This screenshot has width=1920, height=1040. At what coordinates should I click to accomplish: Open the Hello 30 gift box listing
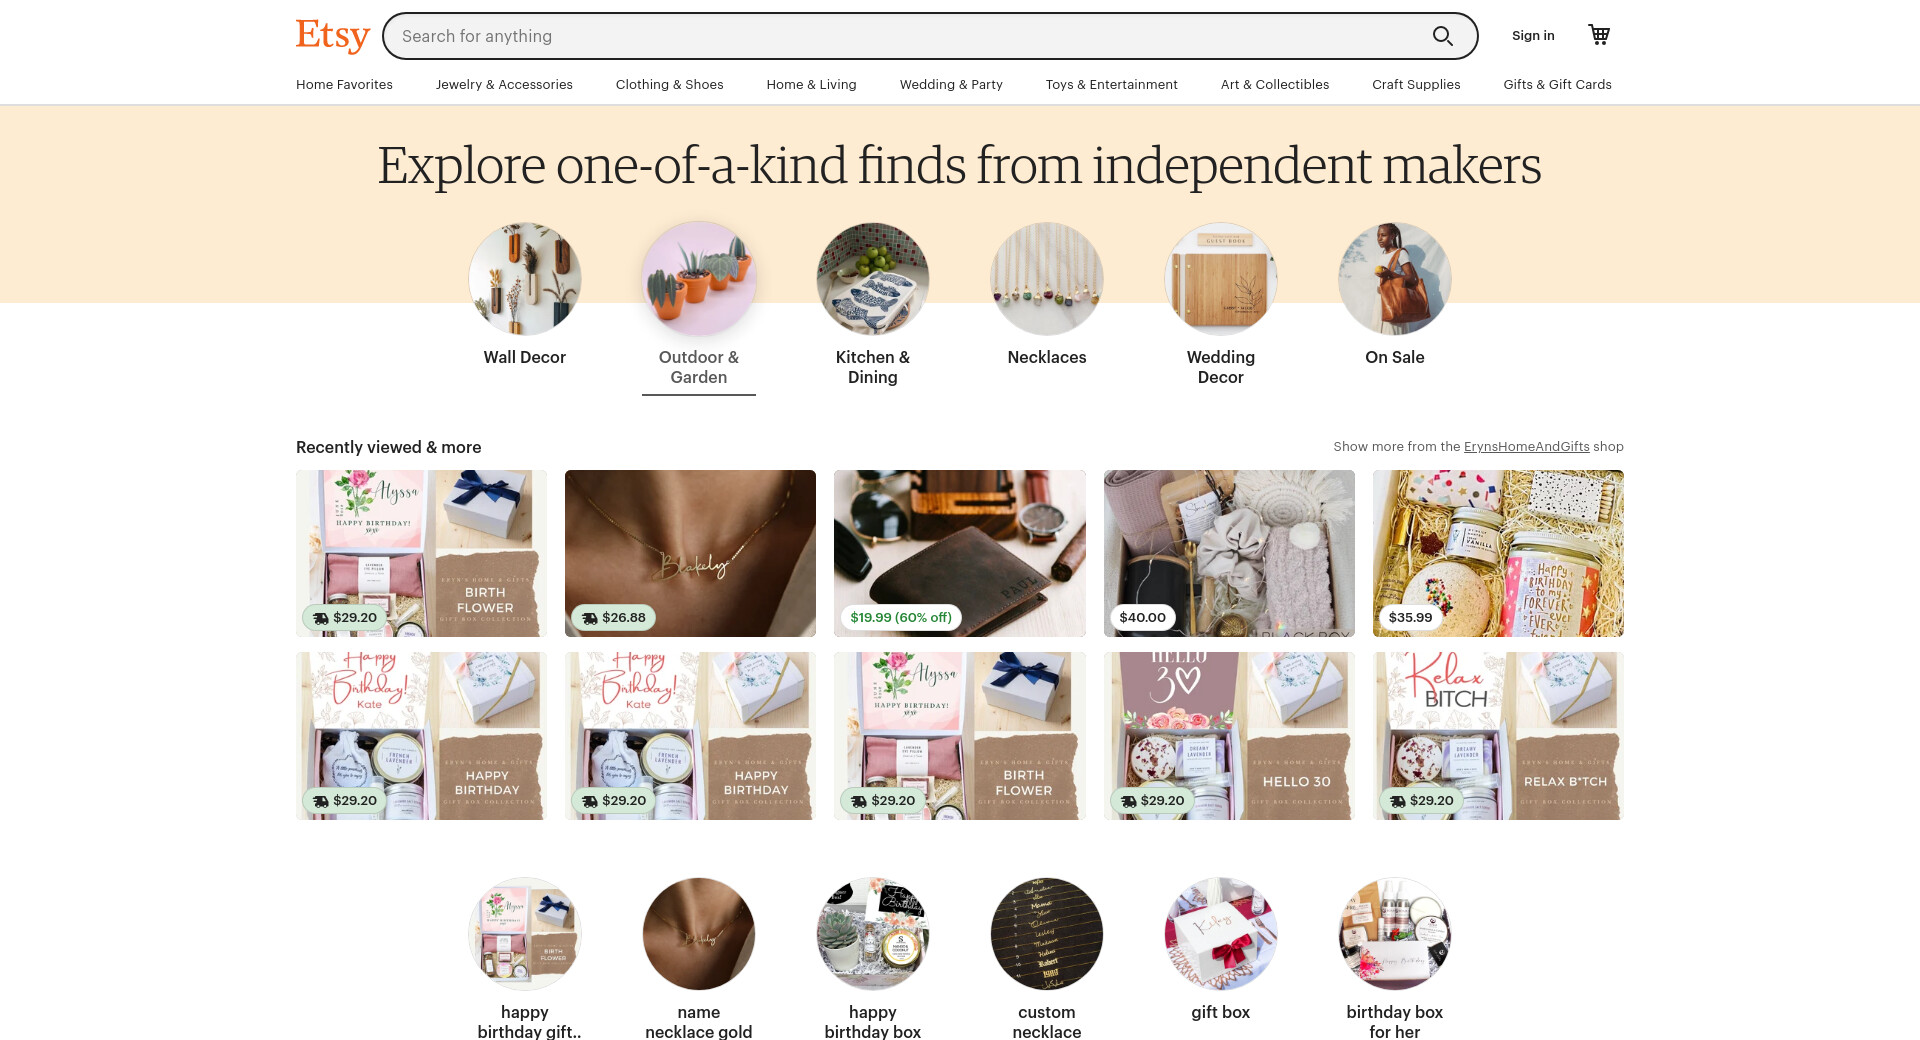click(1229, 736)
